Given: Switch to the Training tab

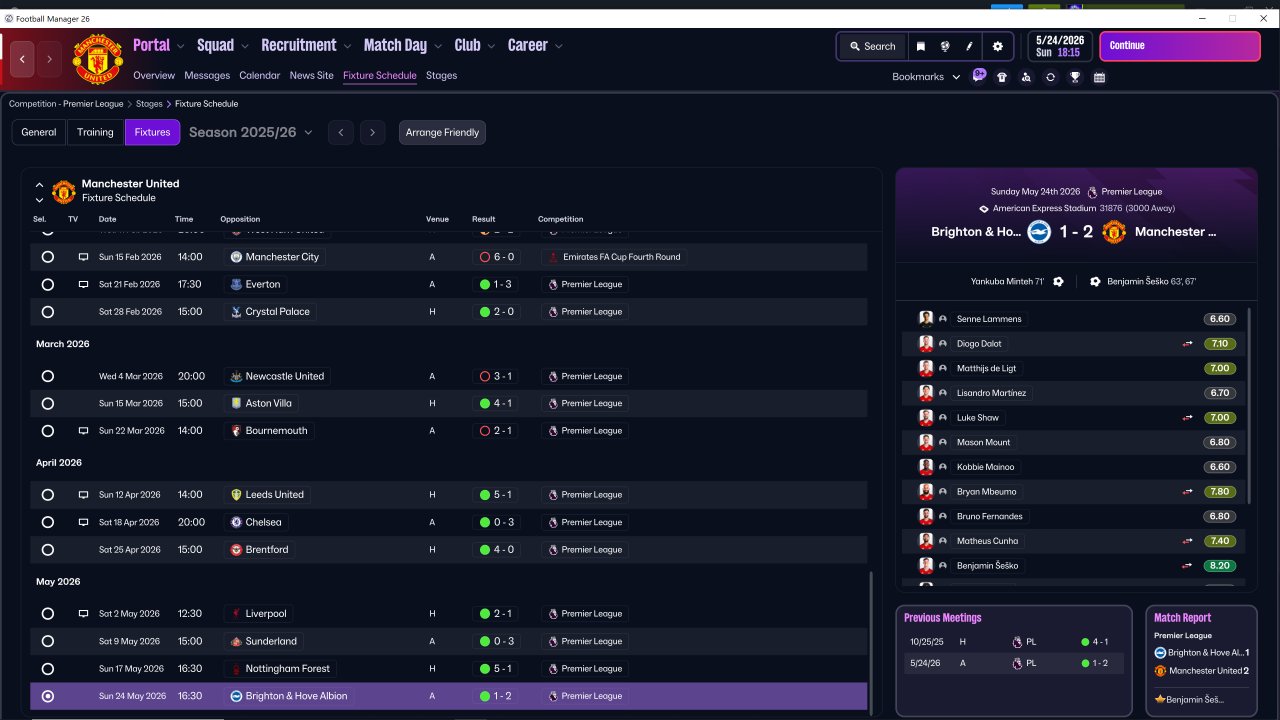Looking at the screenshot, I should pyautogui.click(x=95, y=132).
